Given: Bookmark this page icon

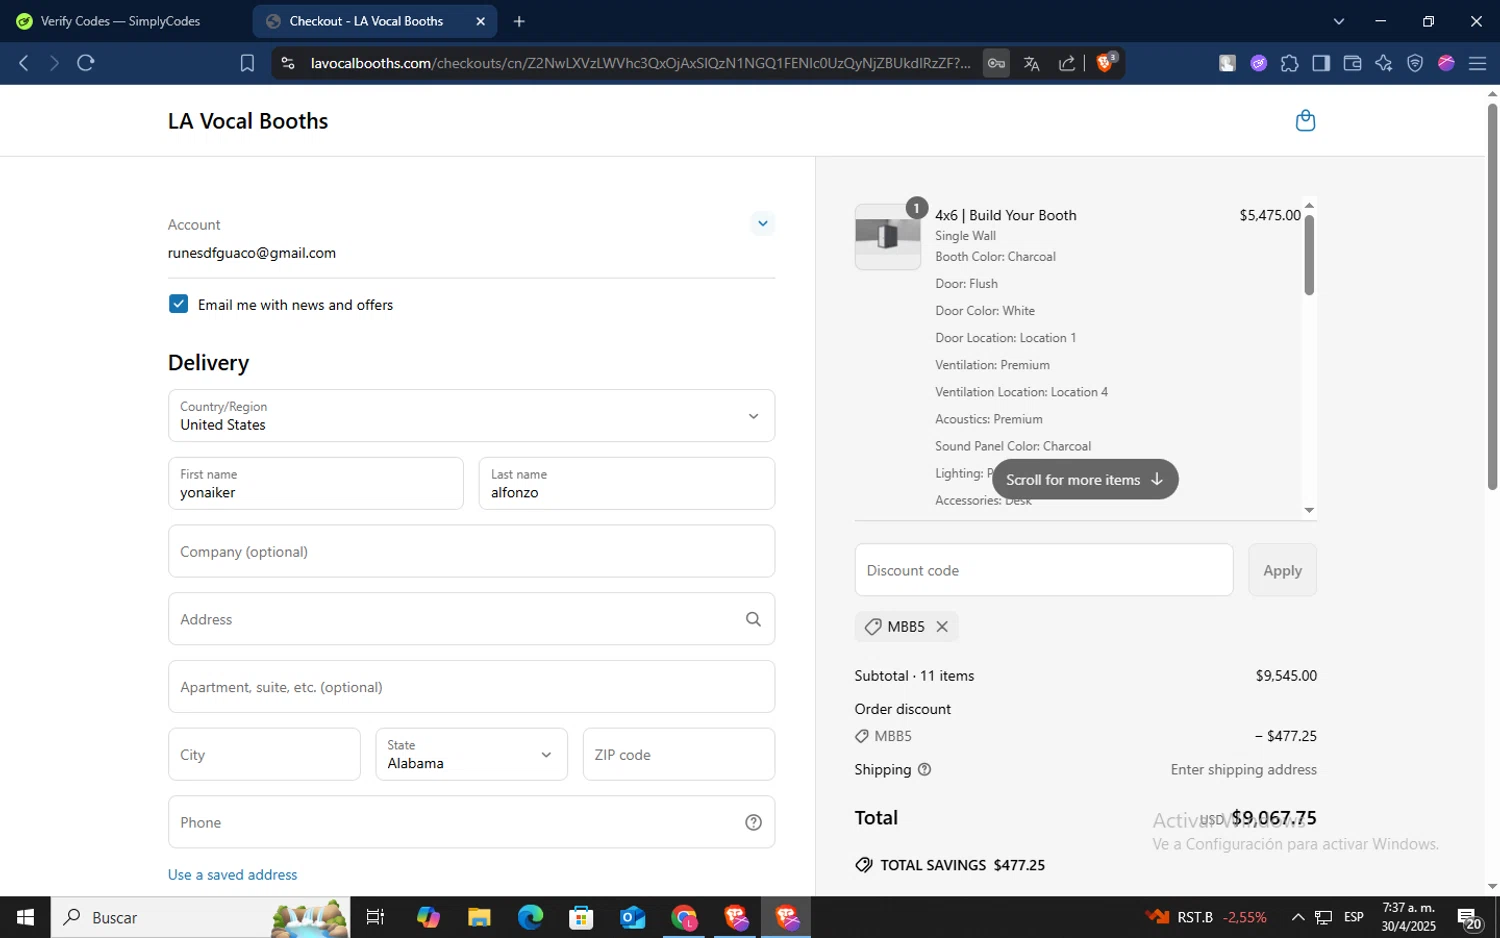Looking at the screenshot, I should point(247,63).
